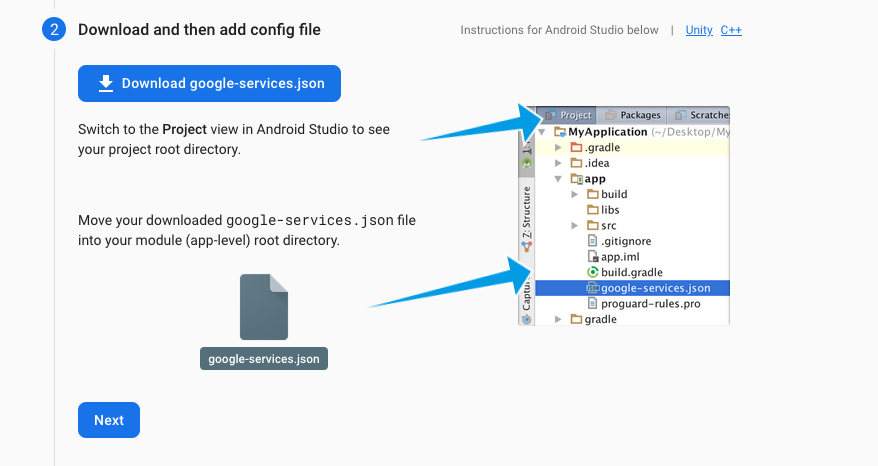Select the build folder name in the tree
Screen dimensions: 878x466
pos(614,194)
